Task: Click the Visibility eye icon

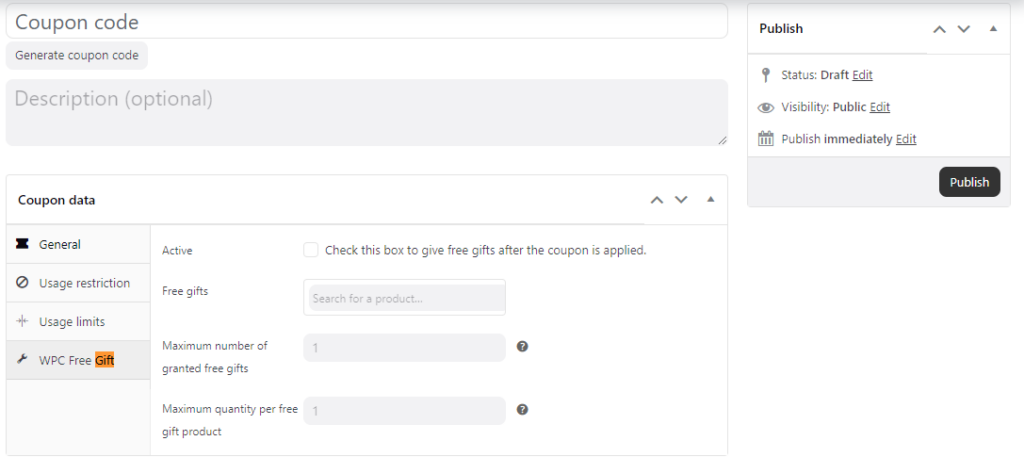Action: [766, 107]
